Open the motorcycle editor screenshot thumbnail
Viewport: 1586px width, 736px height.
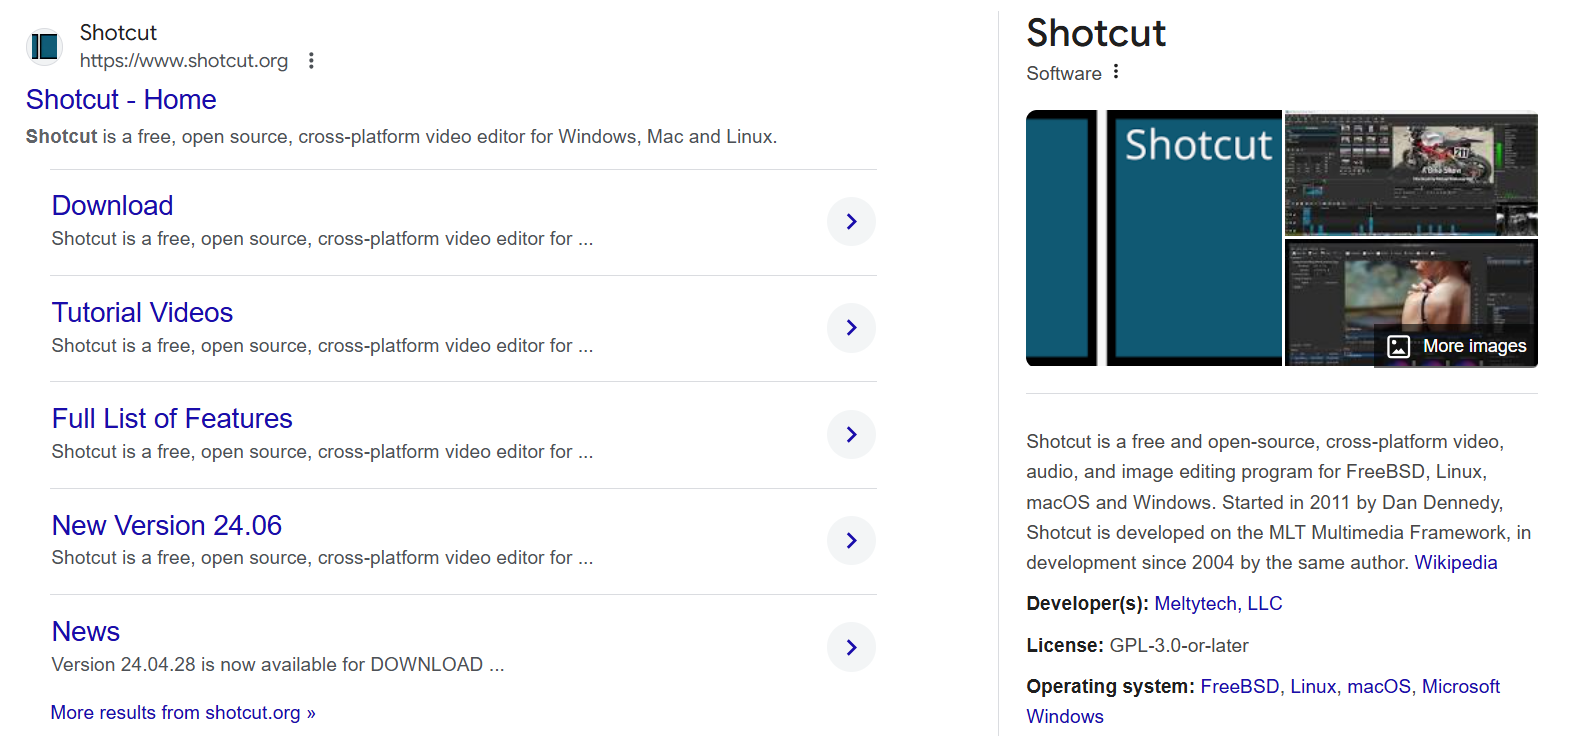coord(1410,173)
